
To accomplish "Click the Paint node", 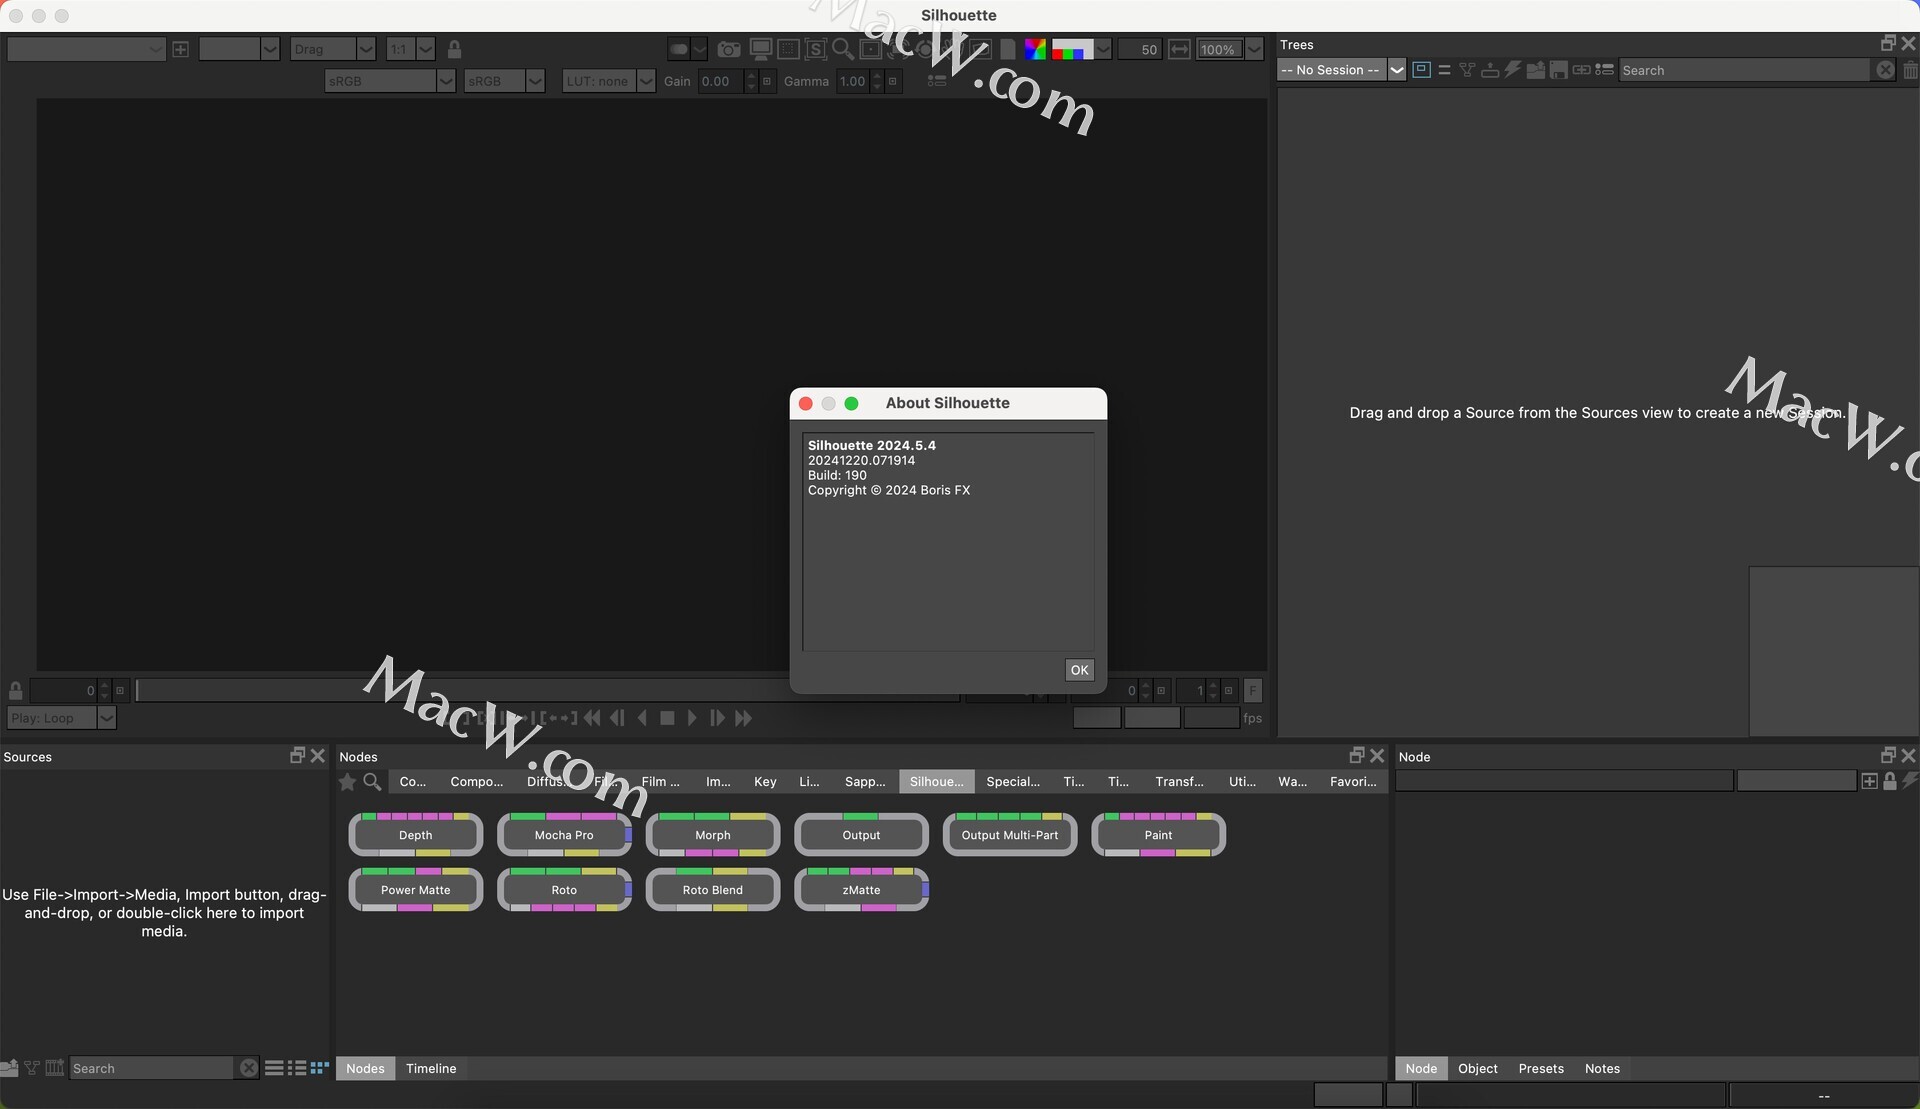I will pos(1159,835).
